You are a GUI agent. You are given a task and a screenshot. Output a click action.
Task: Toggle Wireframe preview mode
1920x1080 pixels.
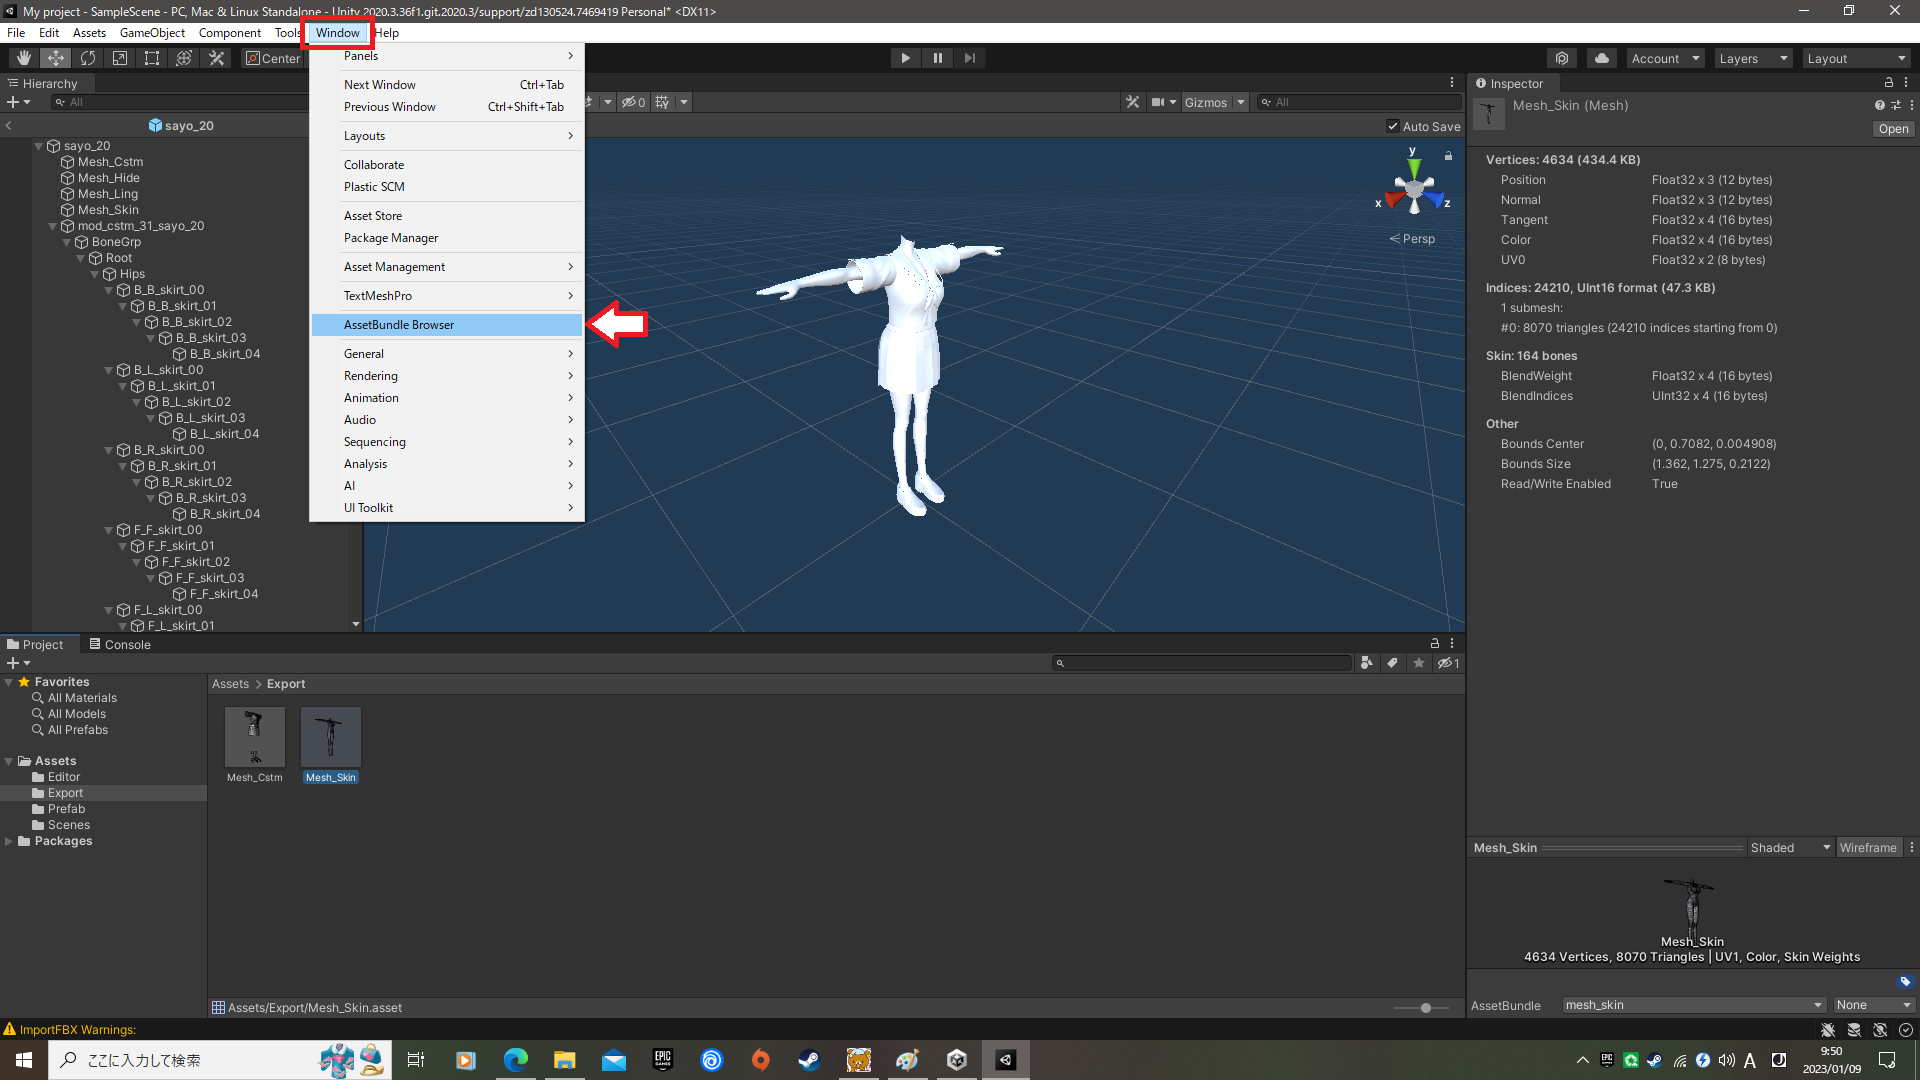click(x=1868, y=847)
